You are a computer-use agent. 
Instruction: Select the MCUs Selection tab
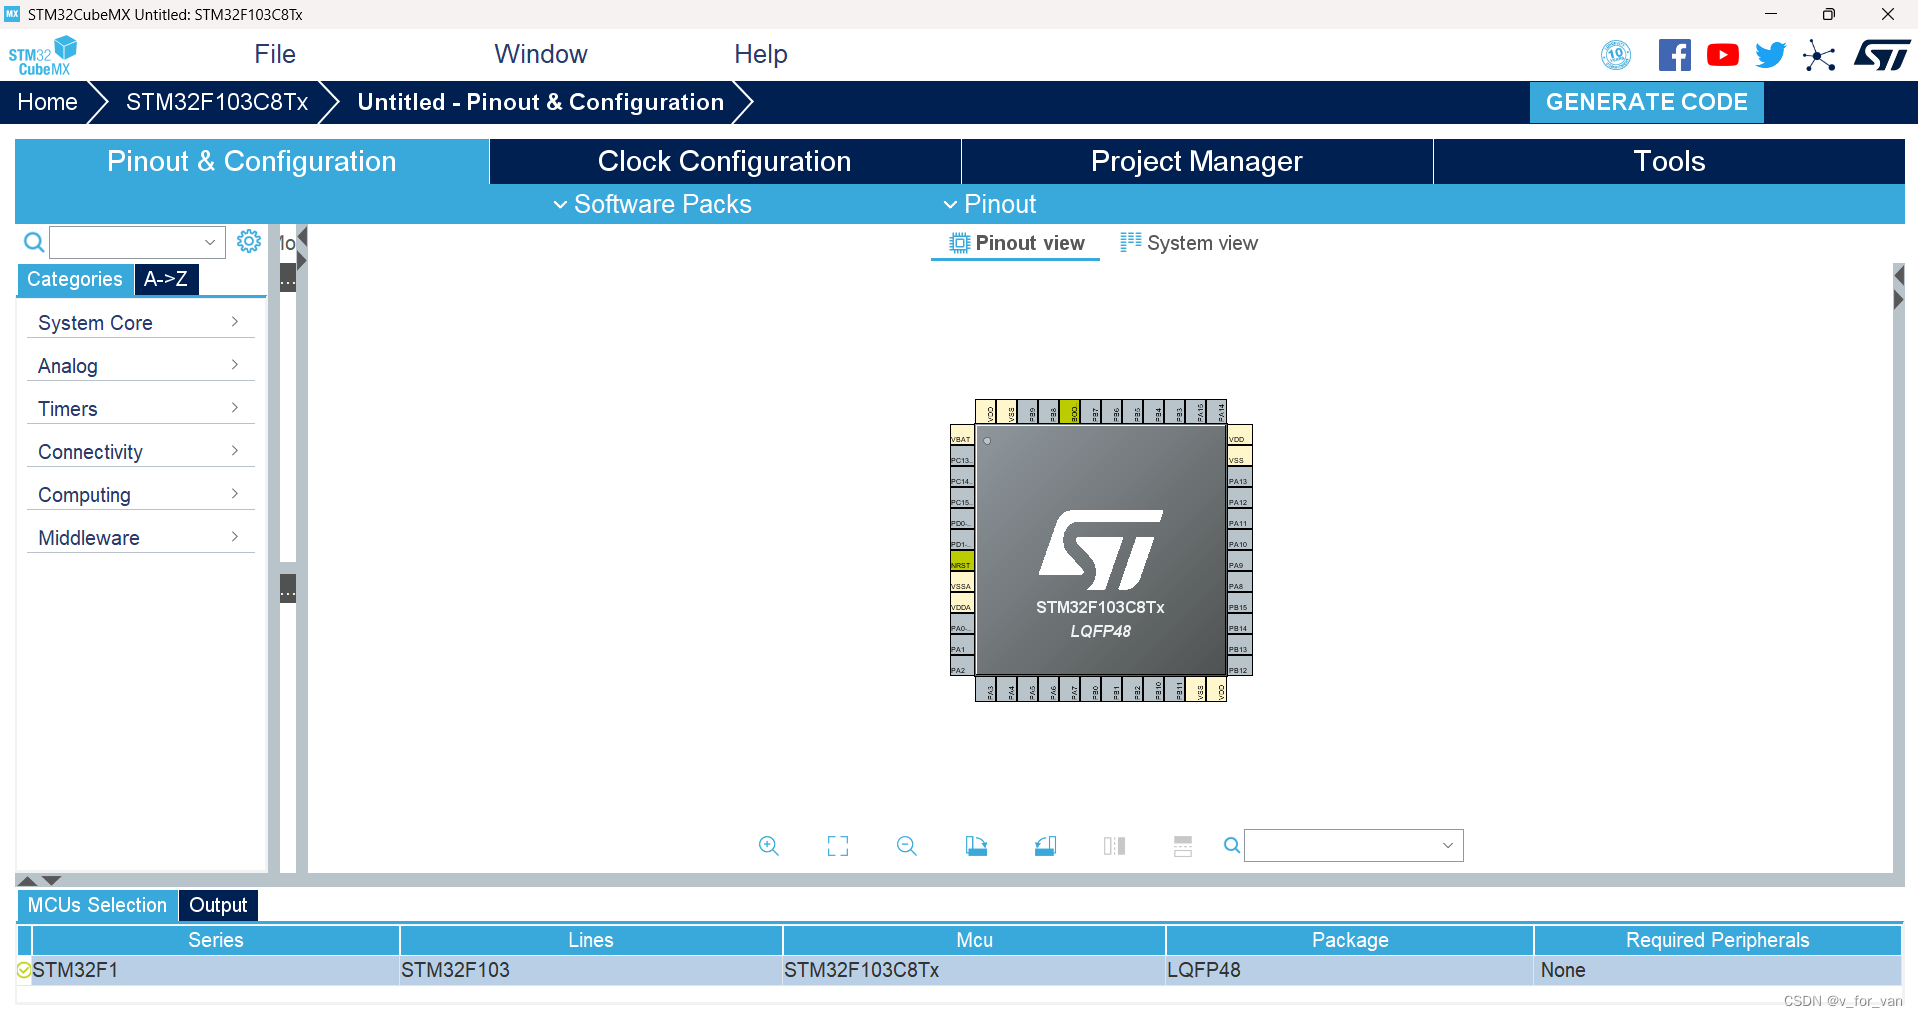pos(97,905)
